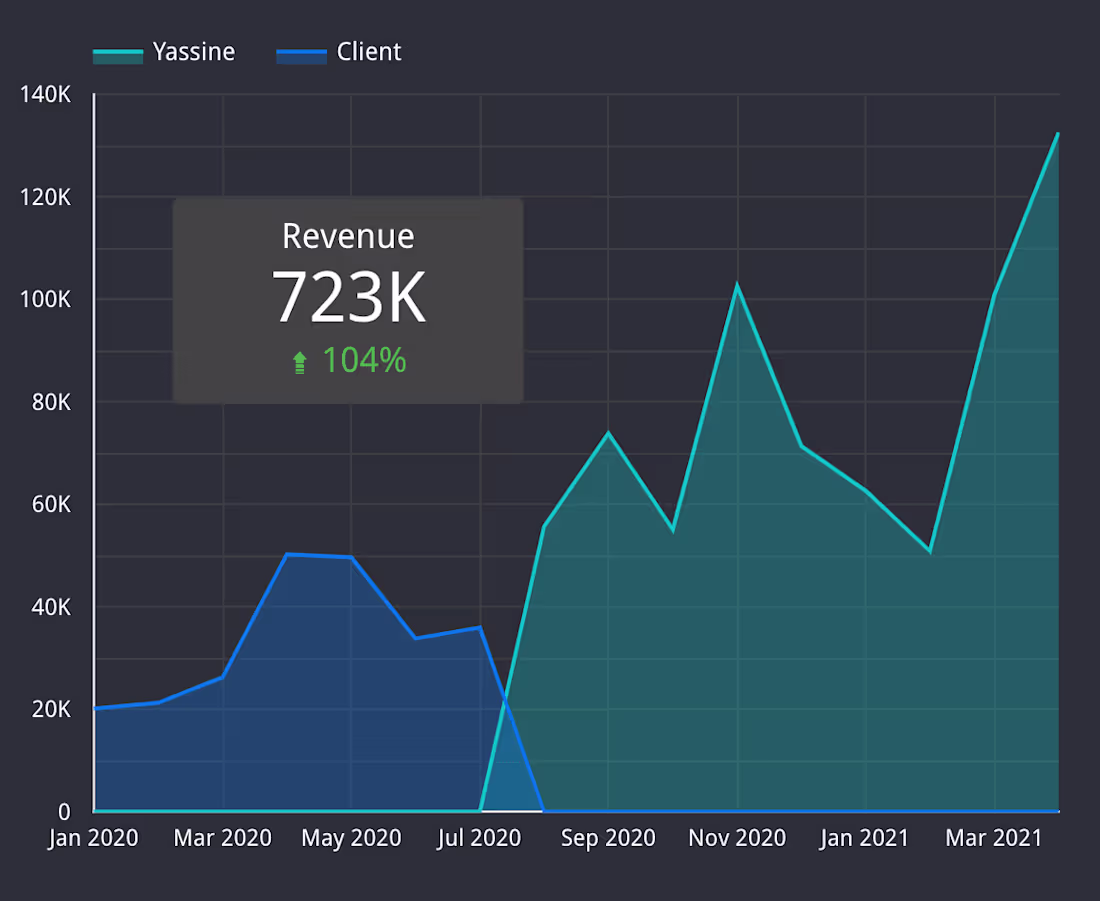Click the 140K y-axis gridline label
The height and width of the screenshot is (901, 1100).
tap(47, 94)
